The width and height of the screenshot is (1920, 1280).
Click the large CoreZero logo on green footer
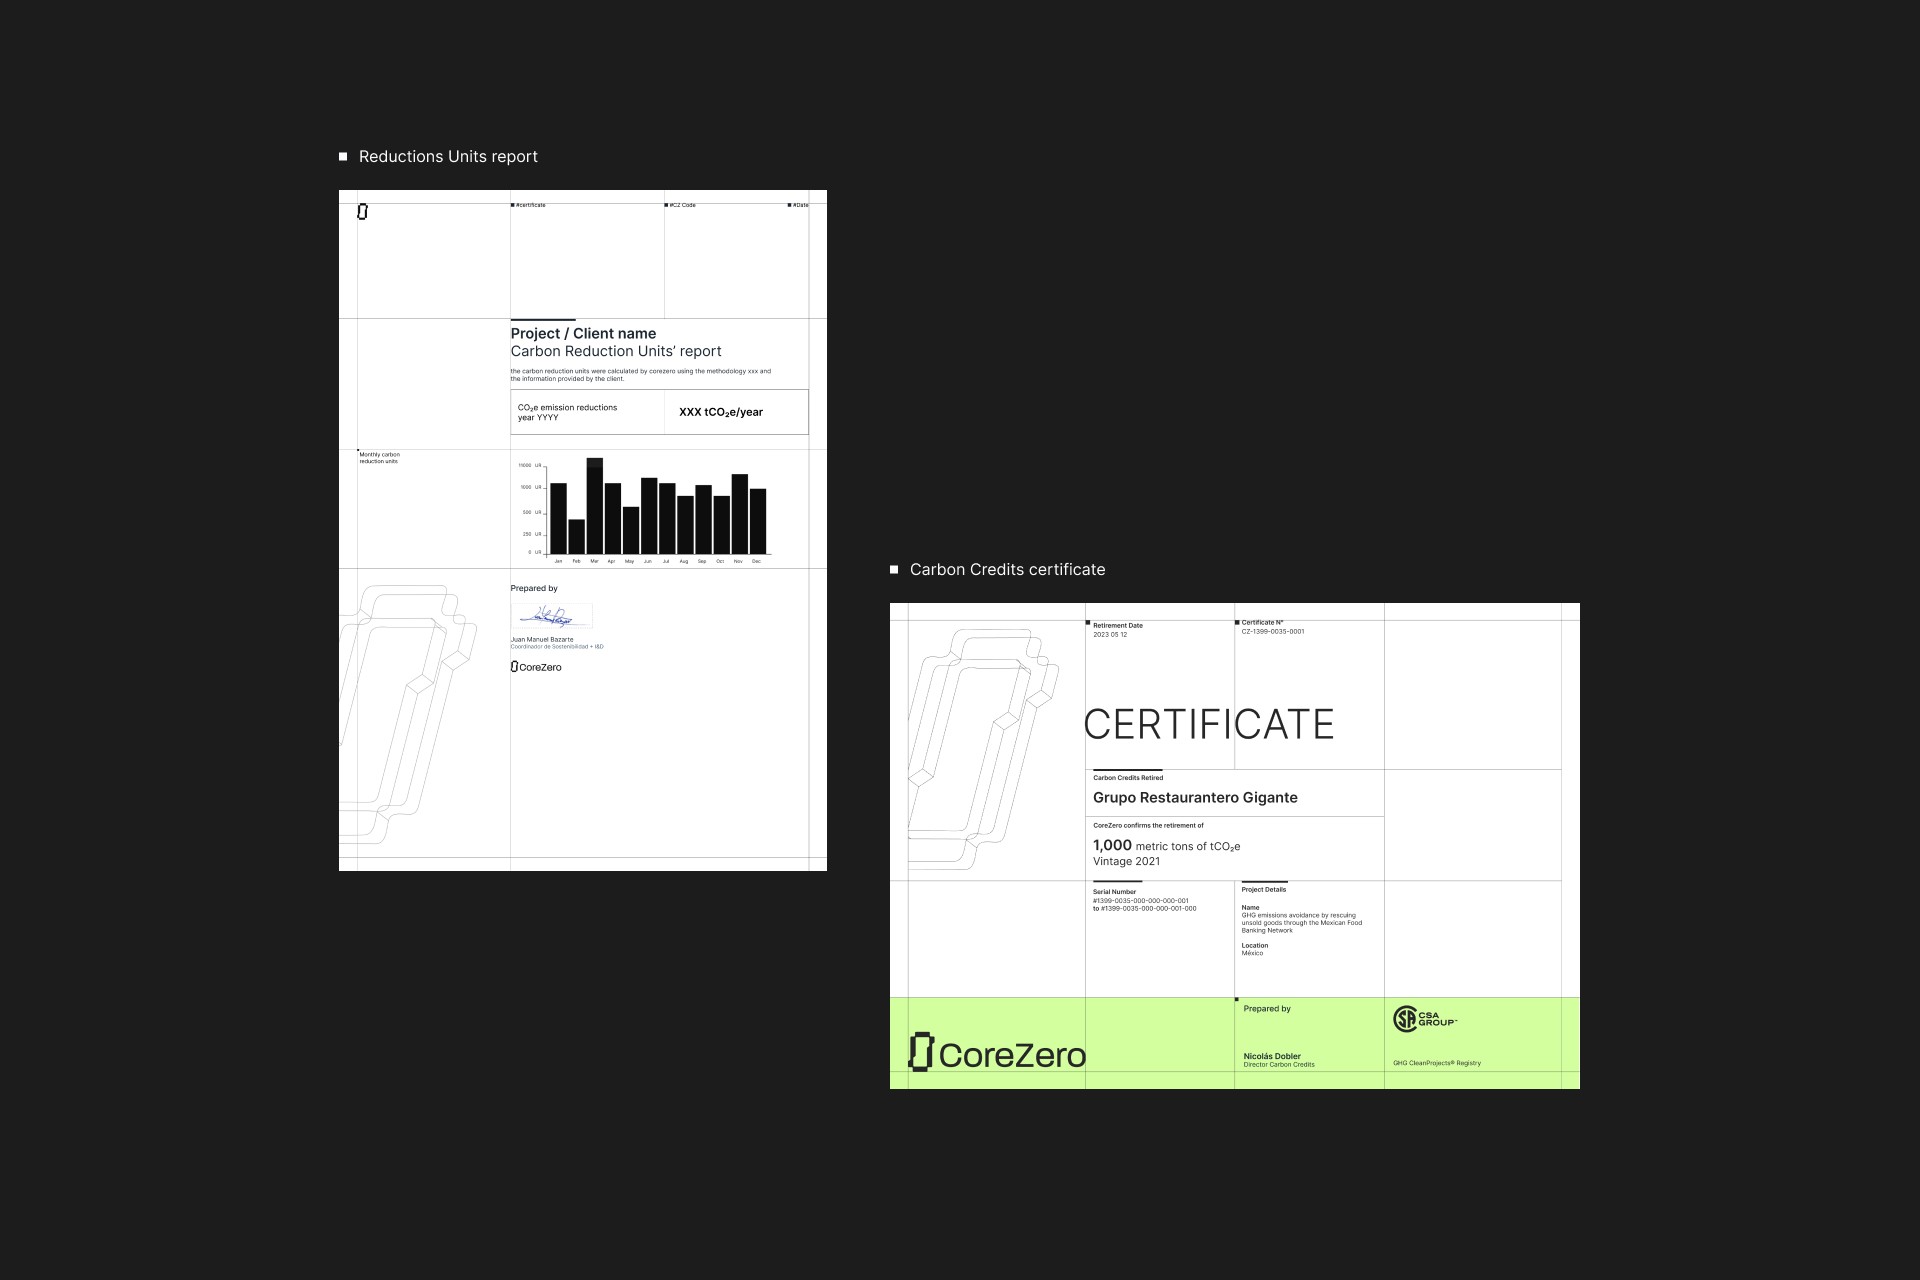[997, 1053]
